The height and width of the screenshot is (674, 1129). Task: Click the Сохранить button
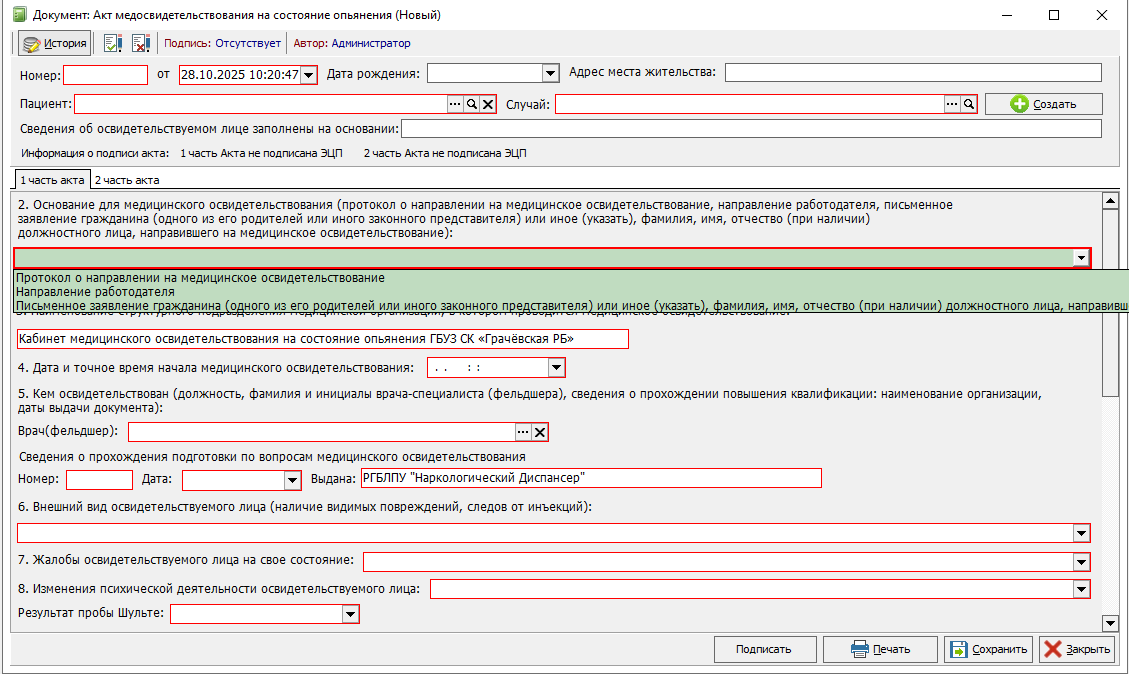click(x=988, y=649)
